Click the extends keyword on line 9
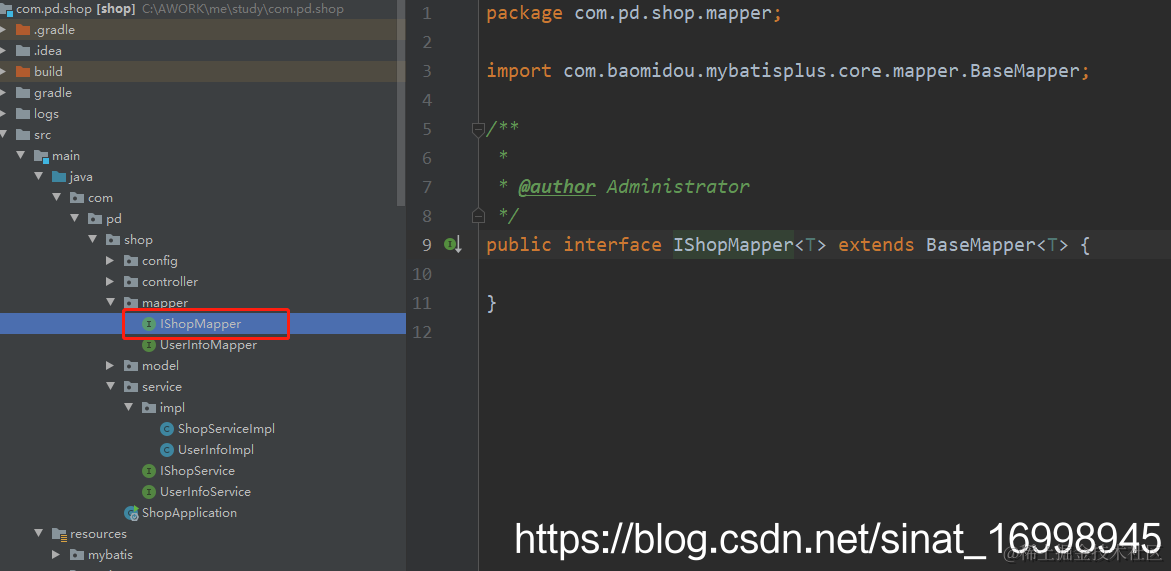The width and height of the screenshot is (1171, 571). pos(876,244)
